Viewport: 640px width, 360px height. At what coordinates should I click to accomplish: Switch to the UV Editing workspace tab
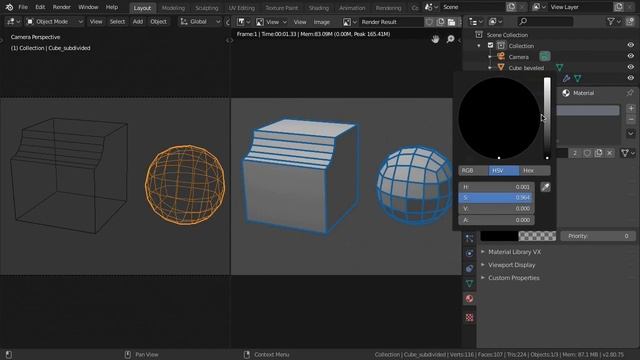(242, 8)
